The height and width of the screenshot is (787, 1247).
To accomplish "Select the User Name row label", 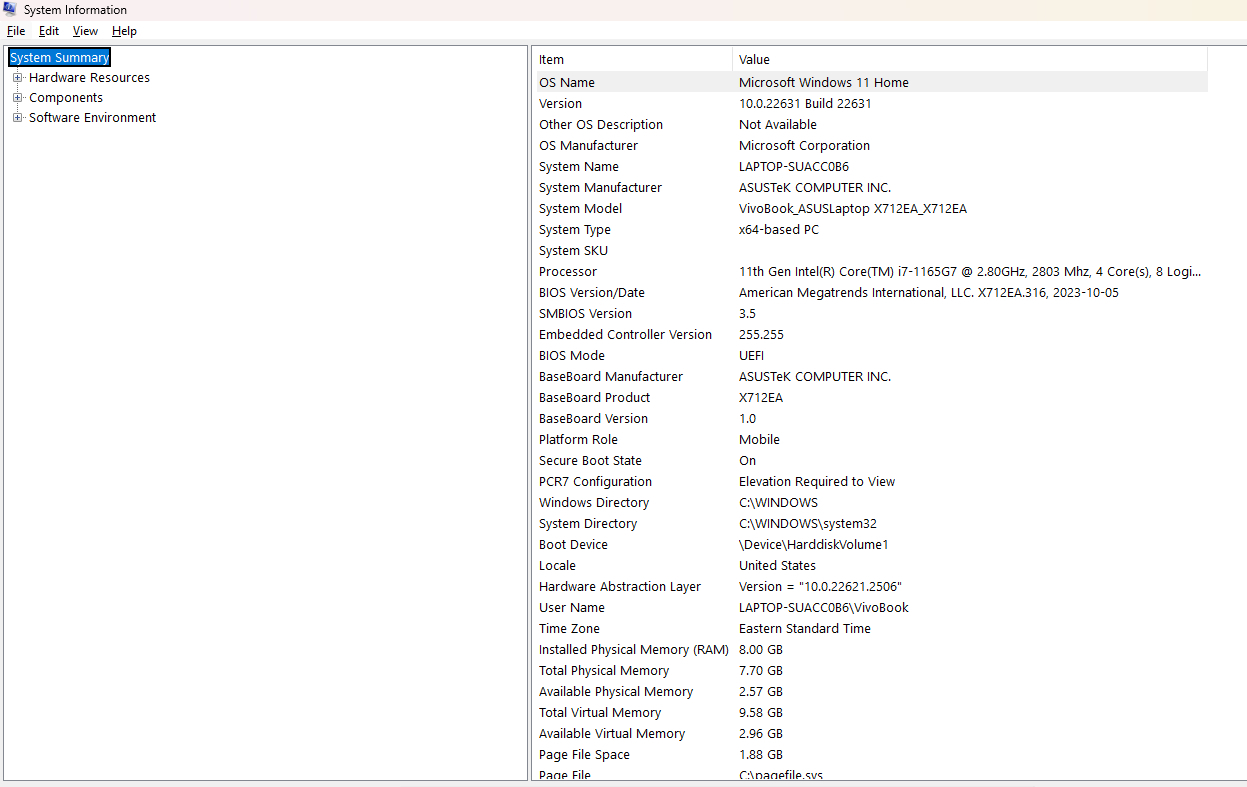I will 572,608.
